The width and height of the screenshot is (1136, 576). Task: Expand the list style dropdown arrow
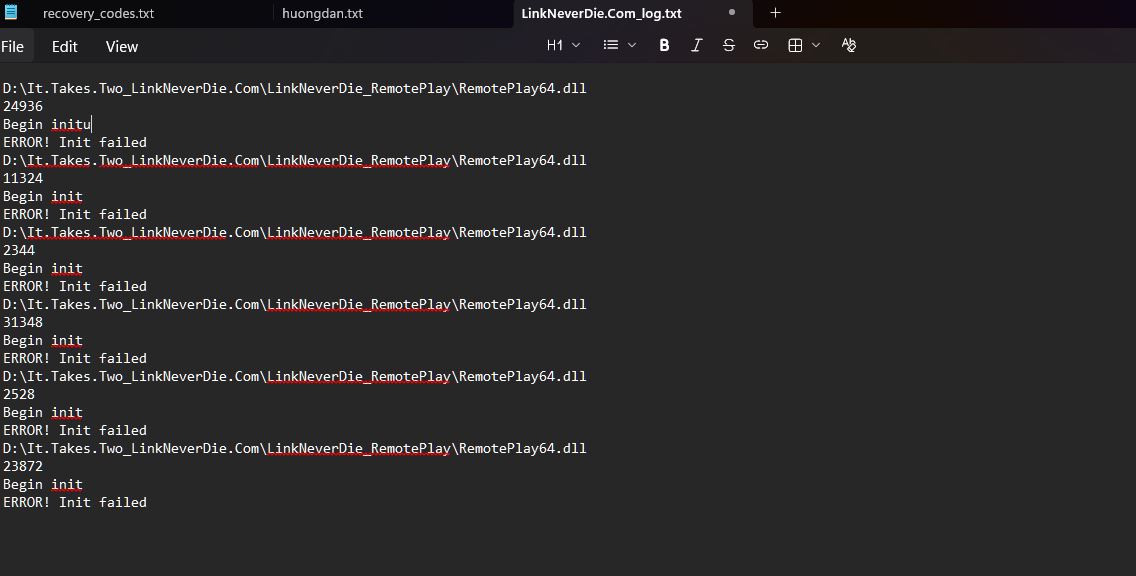point(632,45)
